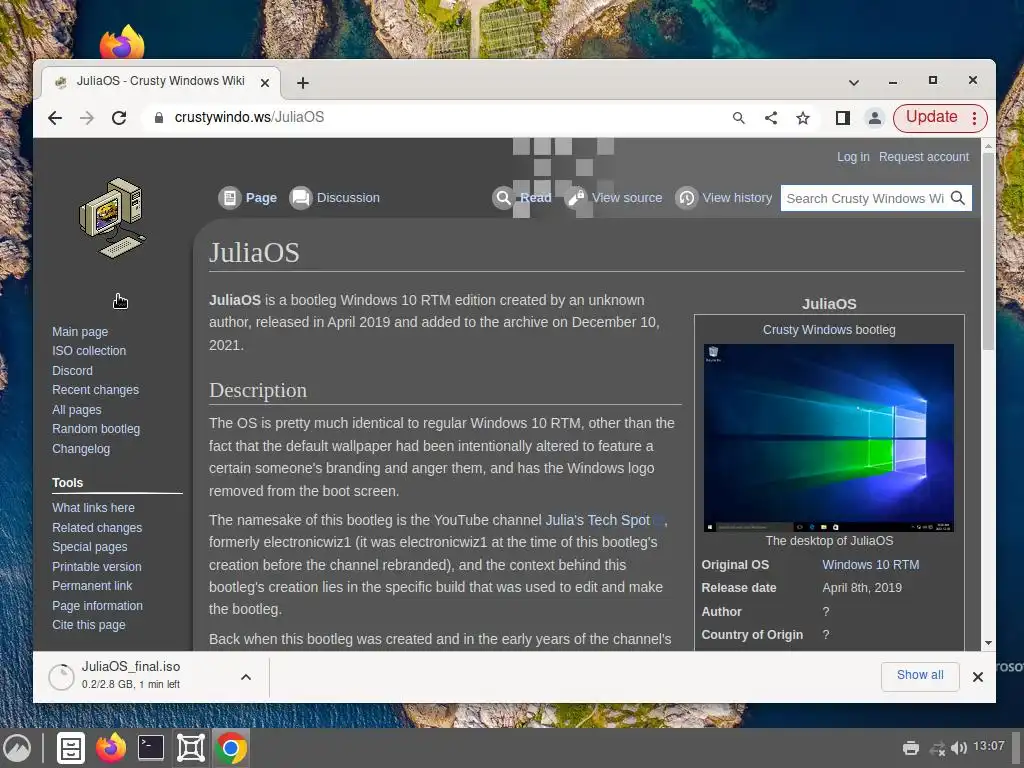Viewport: 1024px width, 768px height.
Task: Close the JuliaOS browser tab
Action: 264,83
